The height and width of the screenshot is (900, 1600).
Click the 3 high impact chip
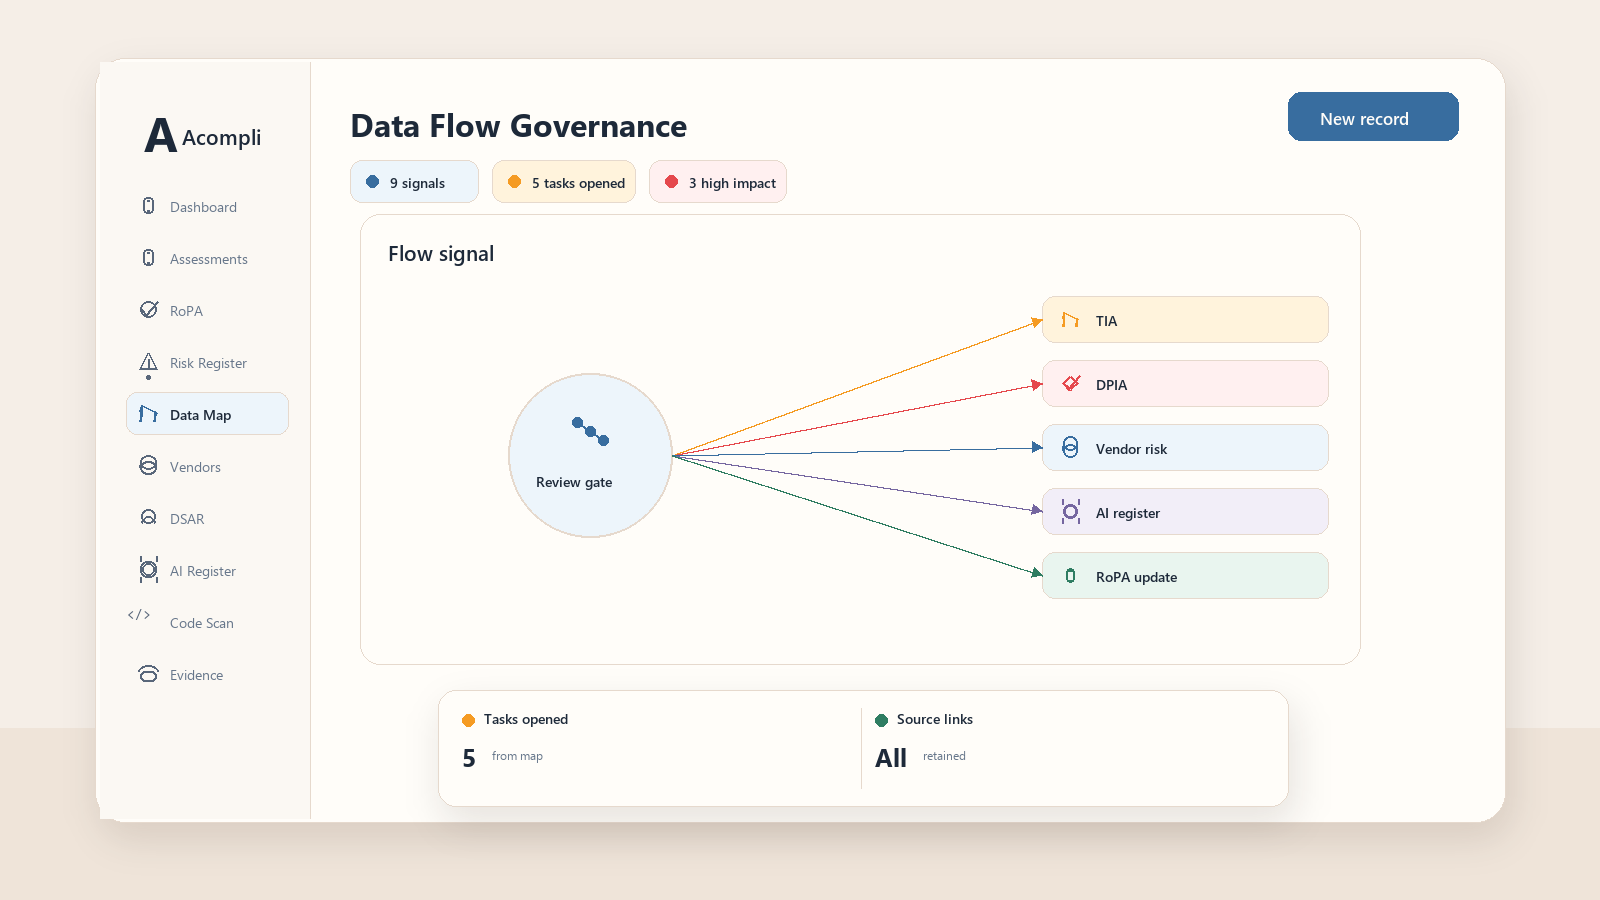(x=718, y=182)
